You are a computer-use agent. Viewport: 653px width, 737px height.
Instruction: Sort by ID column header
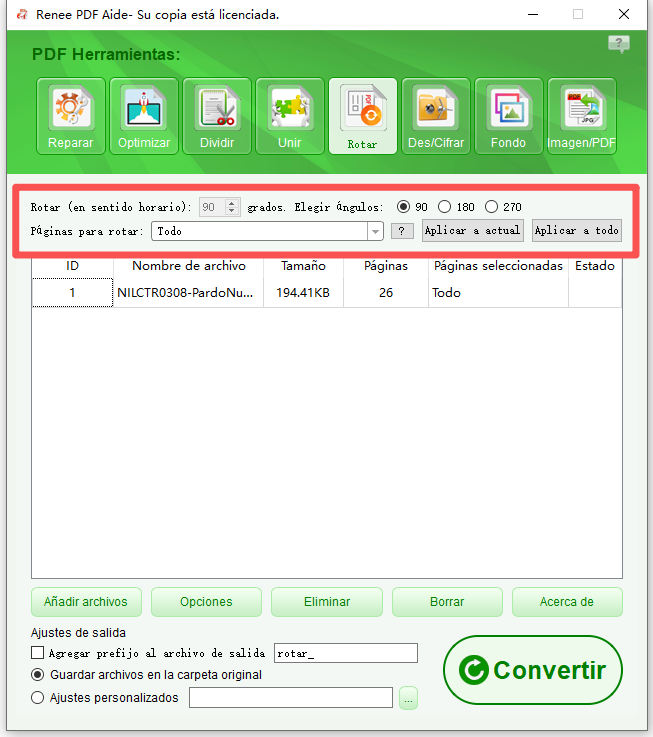point(72,266)
